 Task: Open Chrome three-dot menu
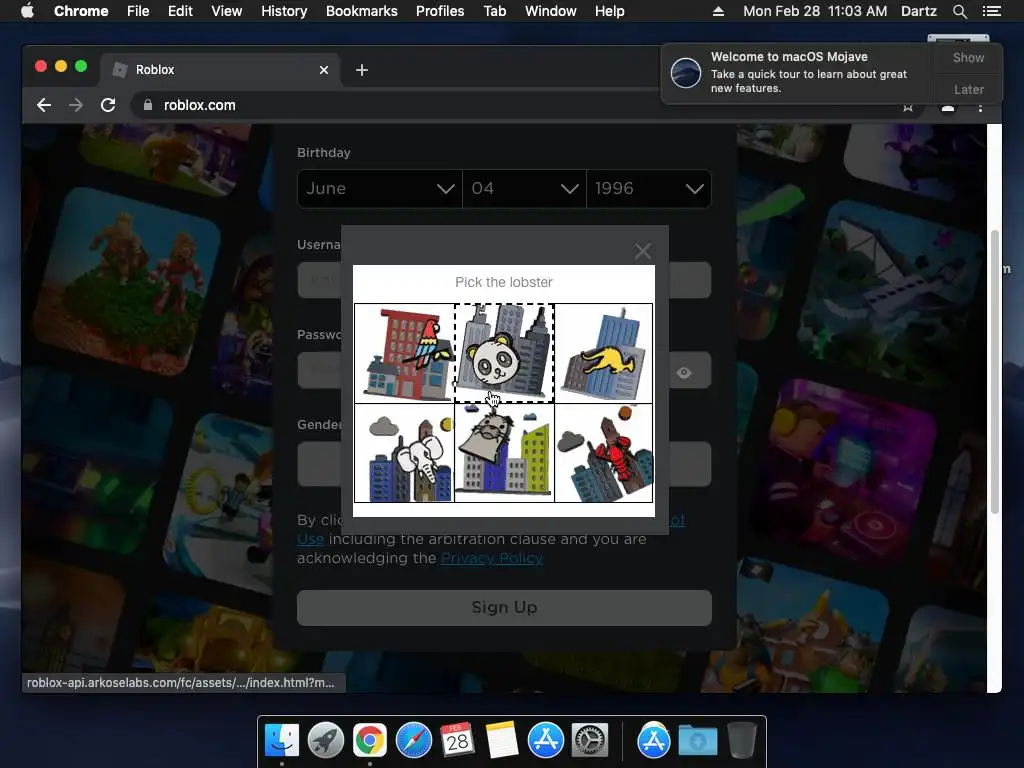980,108
